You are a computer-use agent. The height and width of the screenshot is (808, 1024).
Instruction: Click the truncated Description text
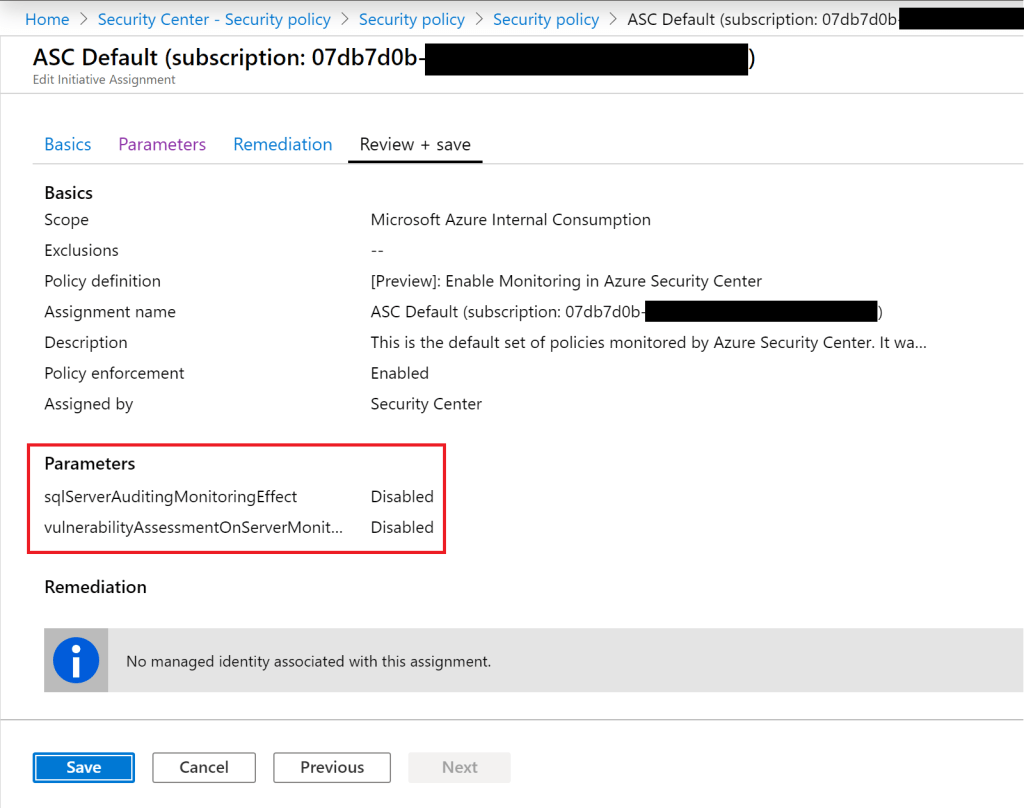pyautogui.click(x=648, y=342)
